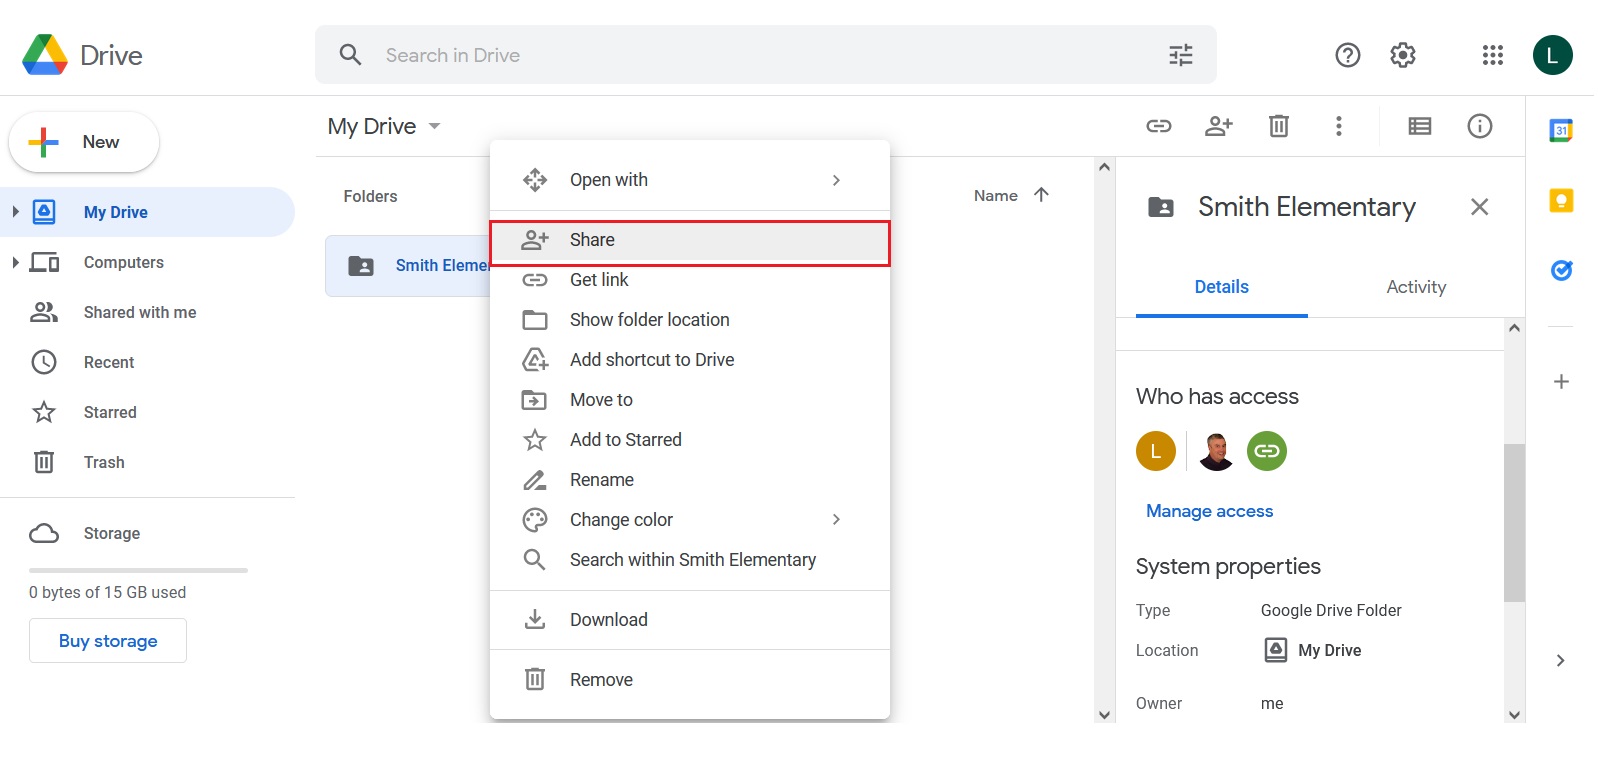1598x764 pixels.
Task: Click the file list scroll down arrow
Action: (1104, 714)
